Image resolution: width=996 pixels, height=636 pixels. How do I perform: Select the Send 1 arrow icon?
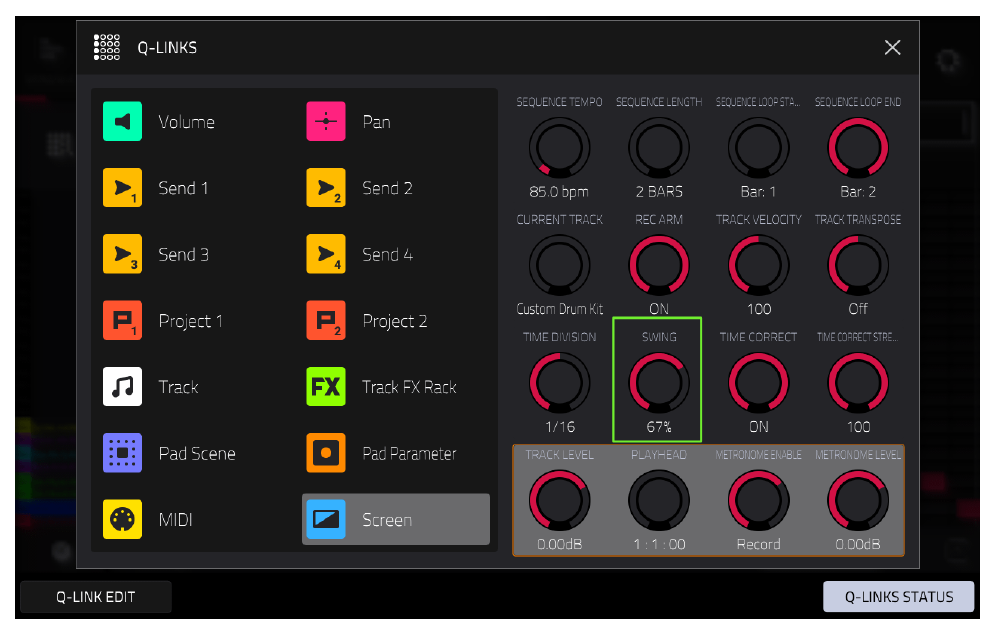123,187
